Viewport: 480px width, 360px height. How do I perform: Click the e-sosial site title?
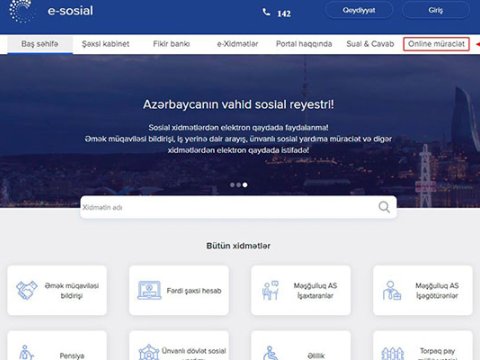coord(70,11)
